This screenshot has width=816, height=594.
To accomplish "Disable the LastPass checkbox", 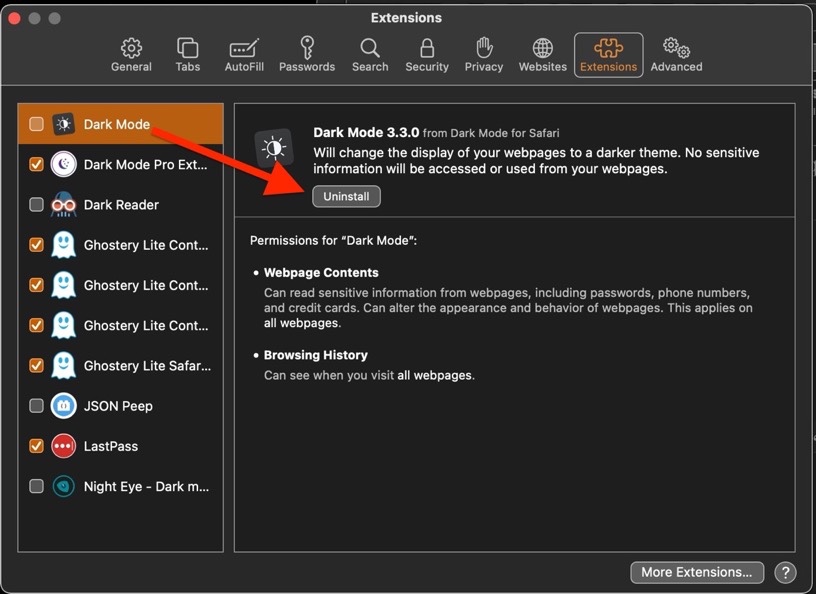I will click(36, 446).
